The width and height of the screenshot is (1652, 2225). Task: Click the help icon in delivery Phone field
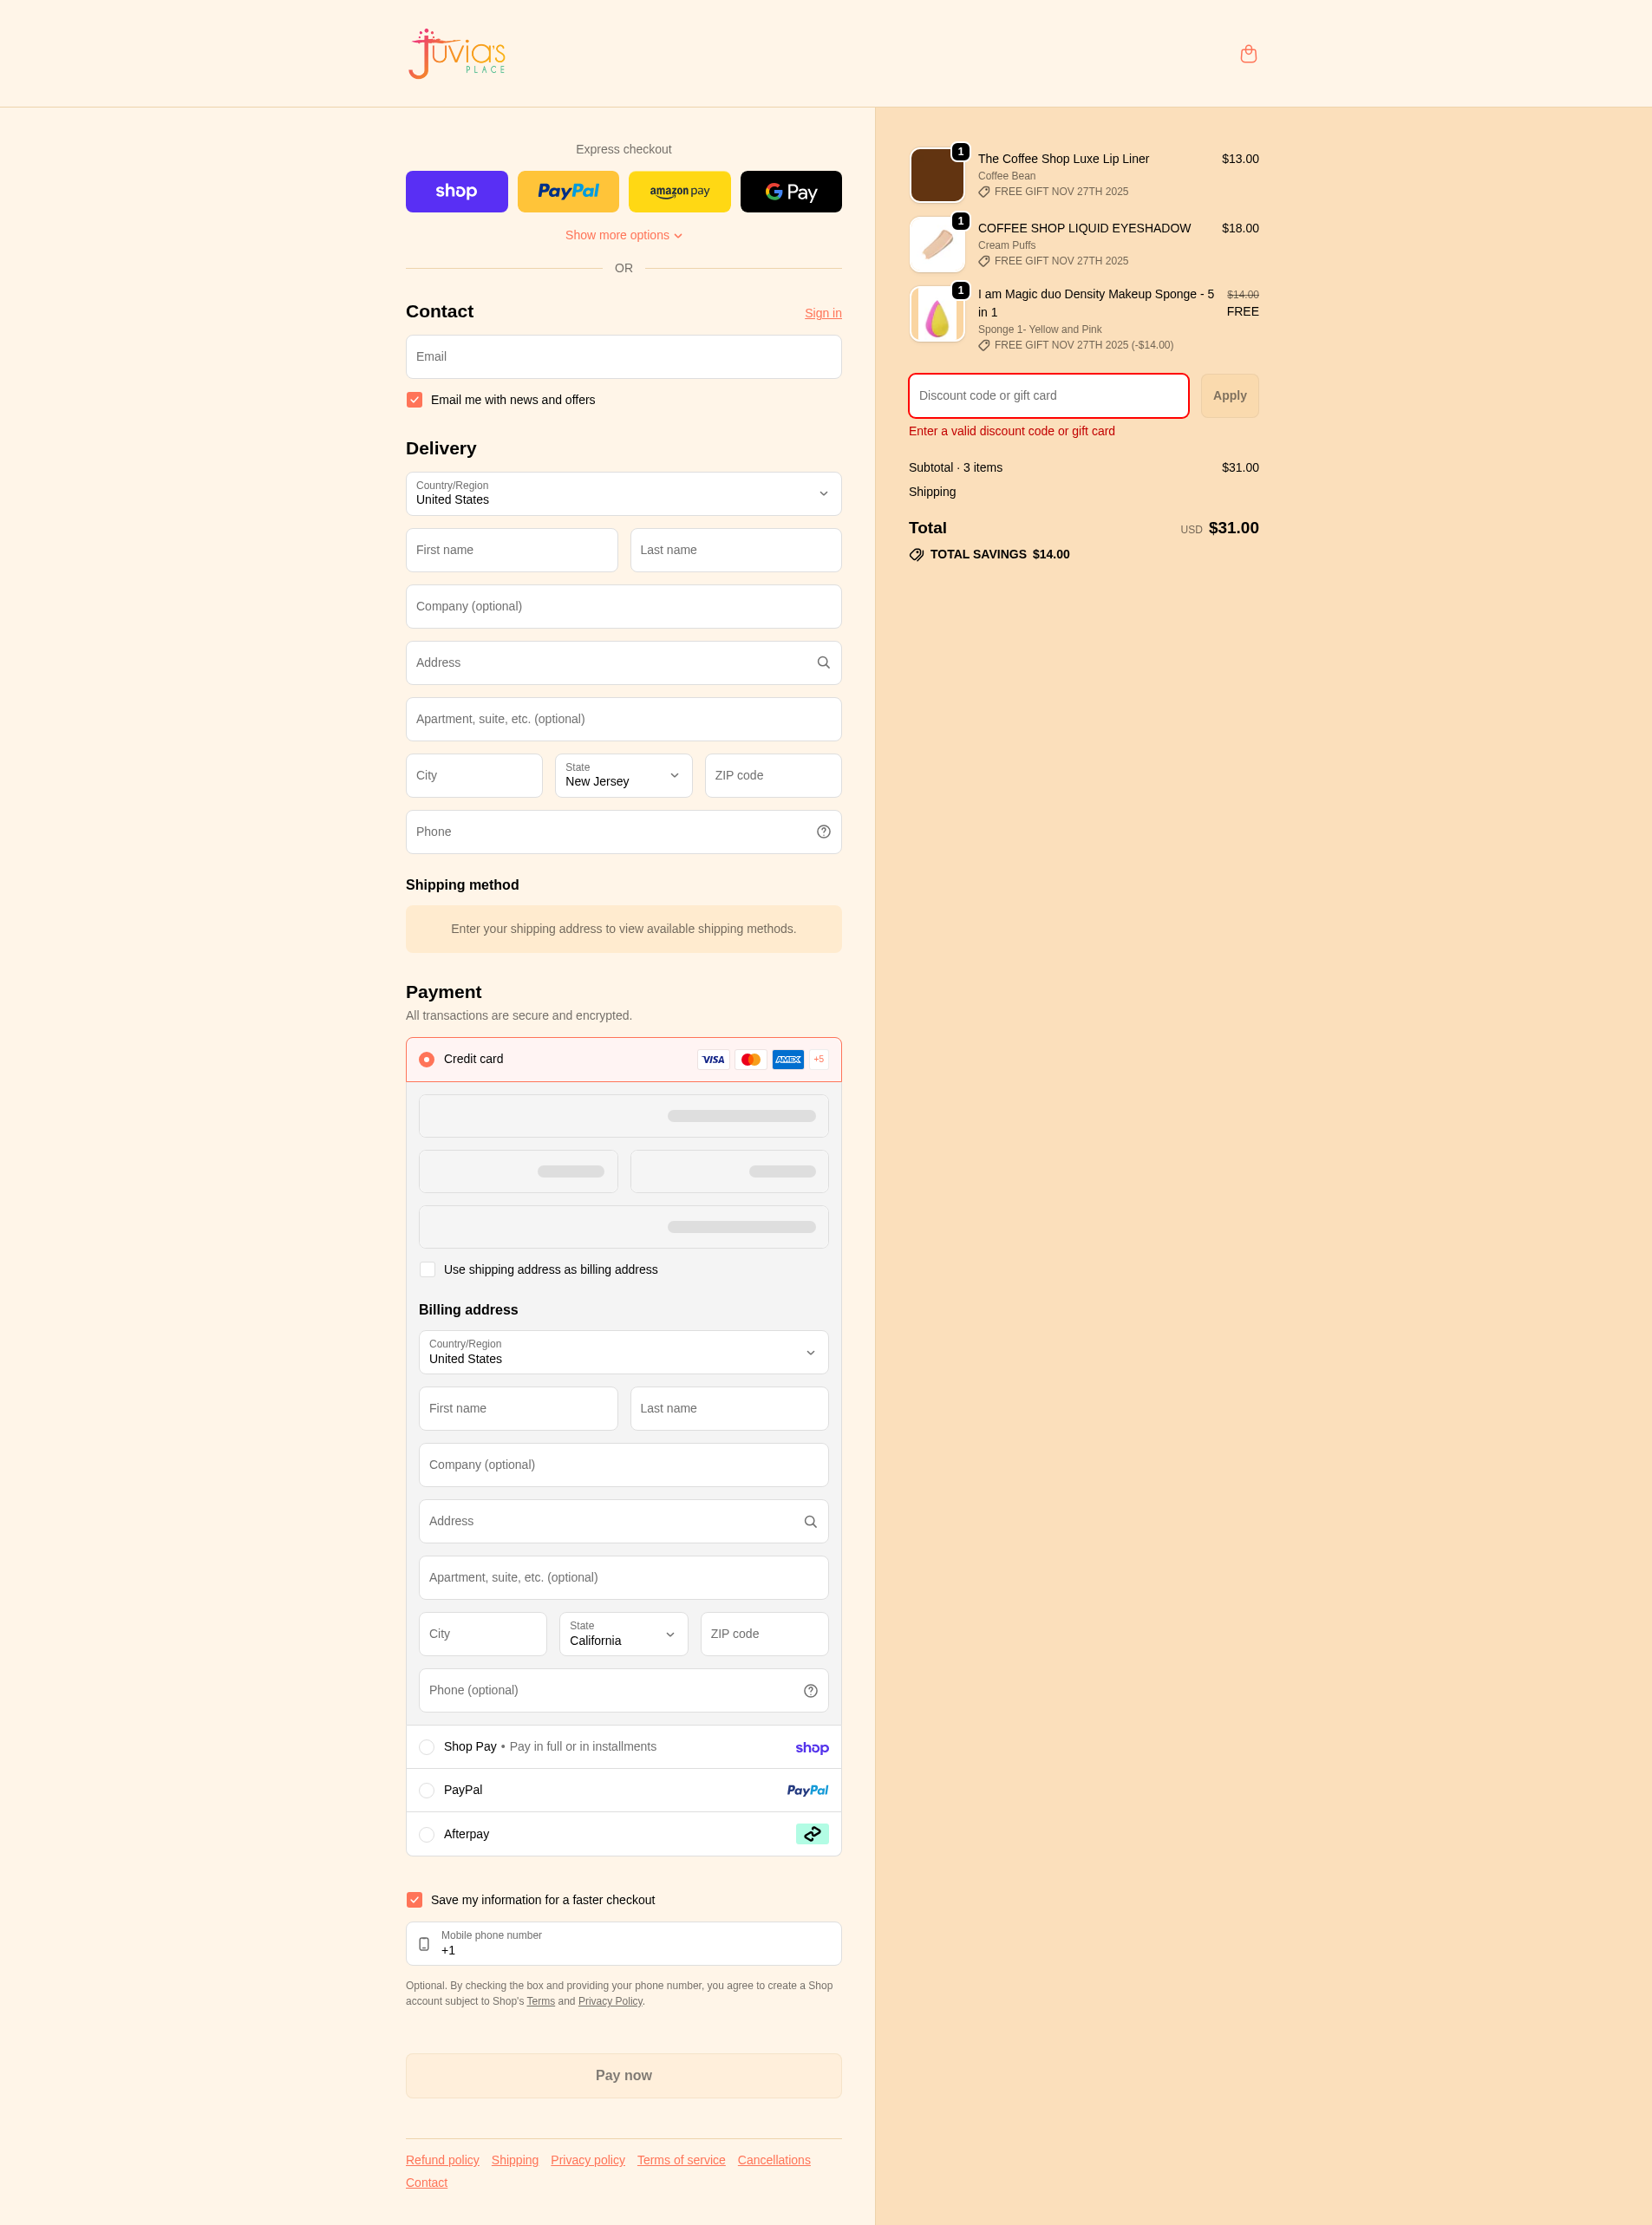[x=823, y=832]
